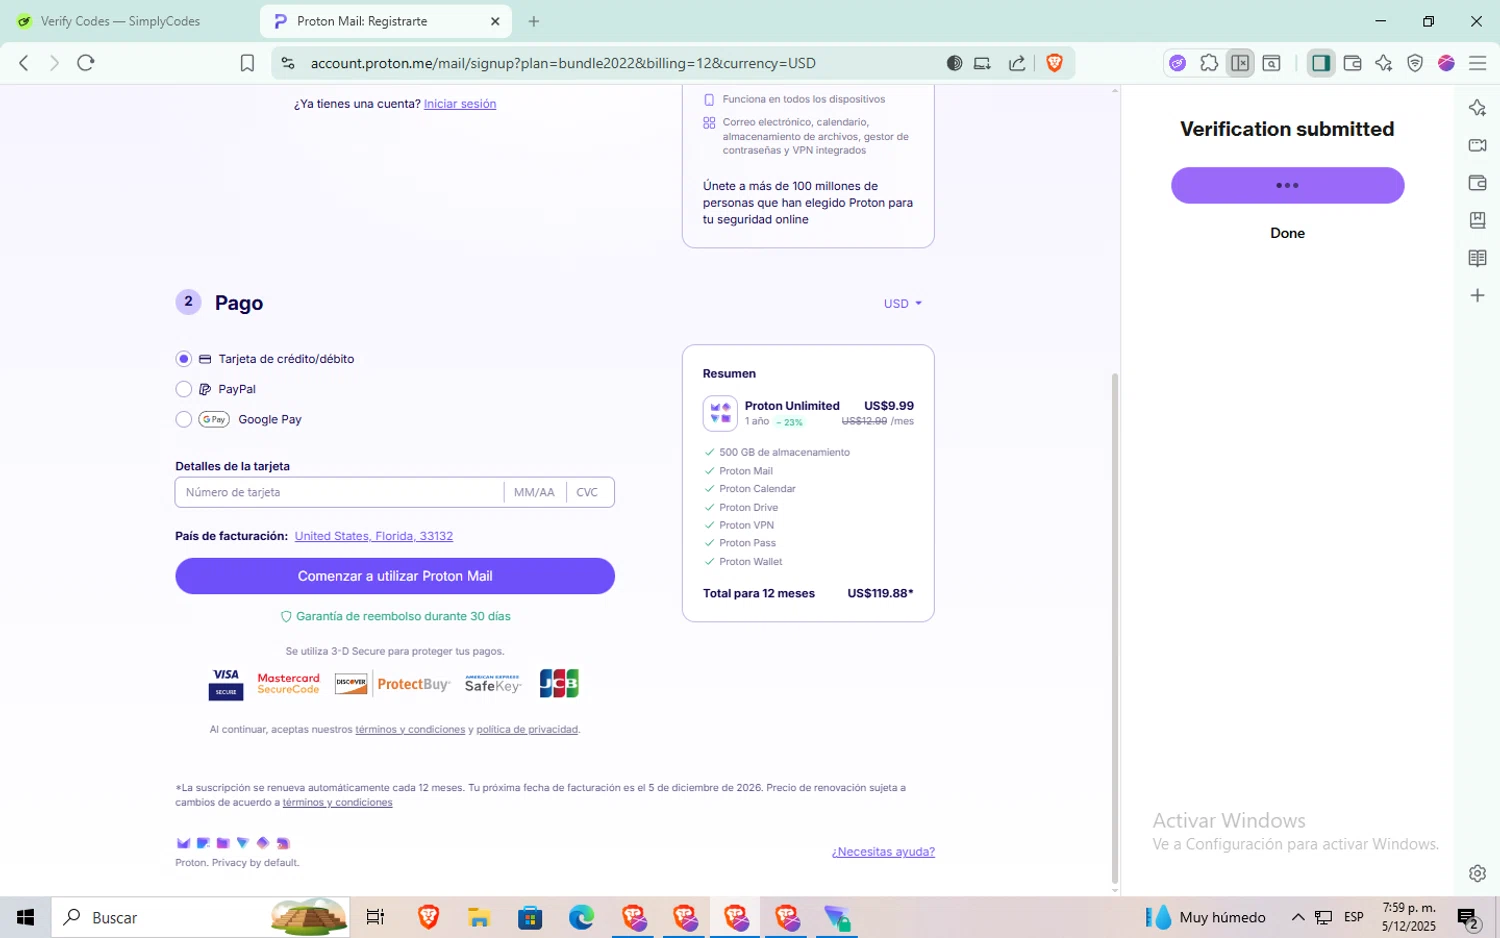Open Wallet icon in the sidebar

1477,183
